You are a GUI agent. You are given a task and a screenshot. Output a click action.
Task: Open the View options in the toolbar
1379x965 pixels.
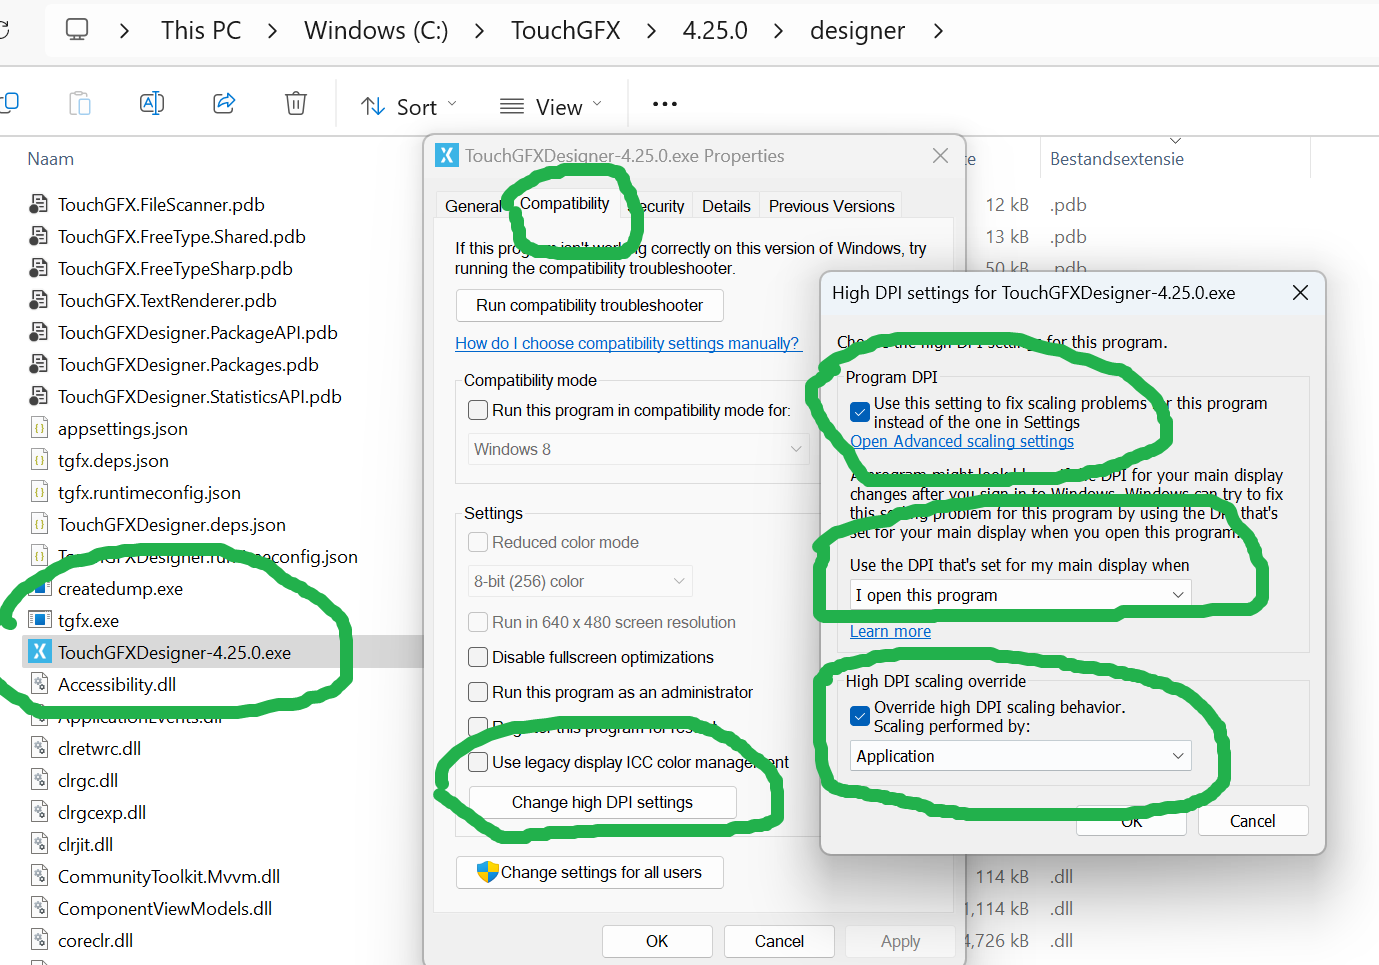pos(548,105)
